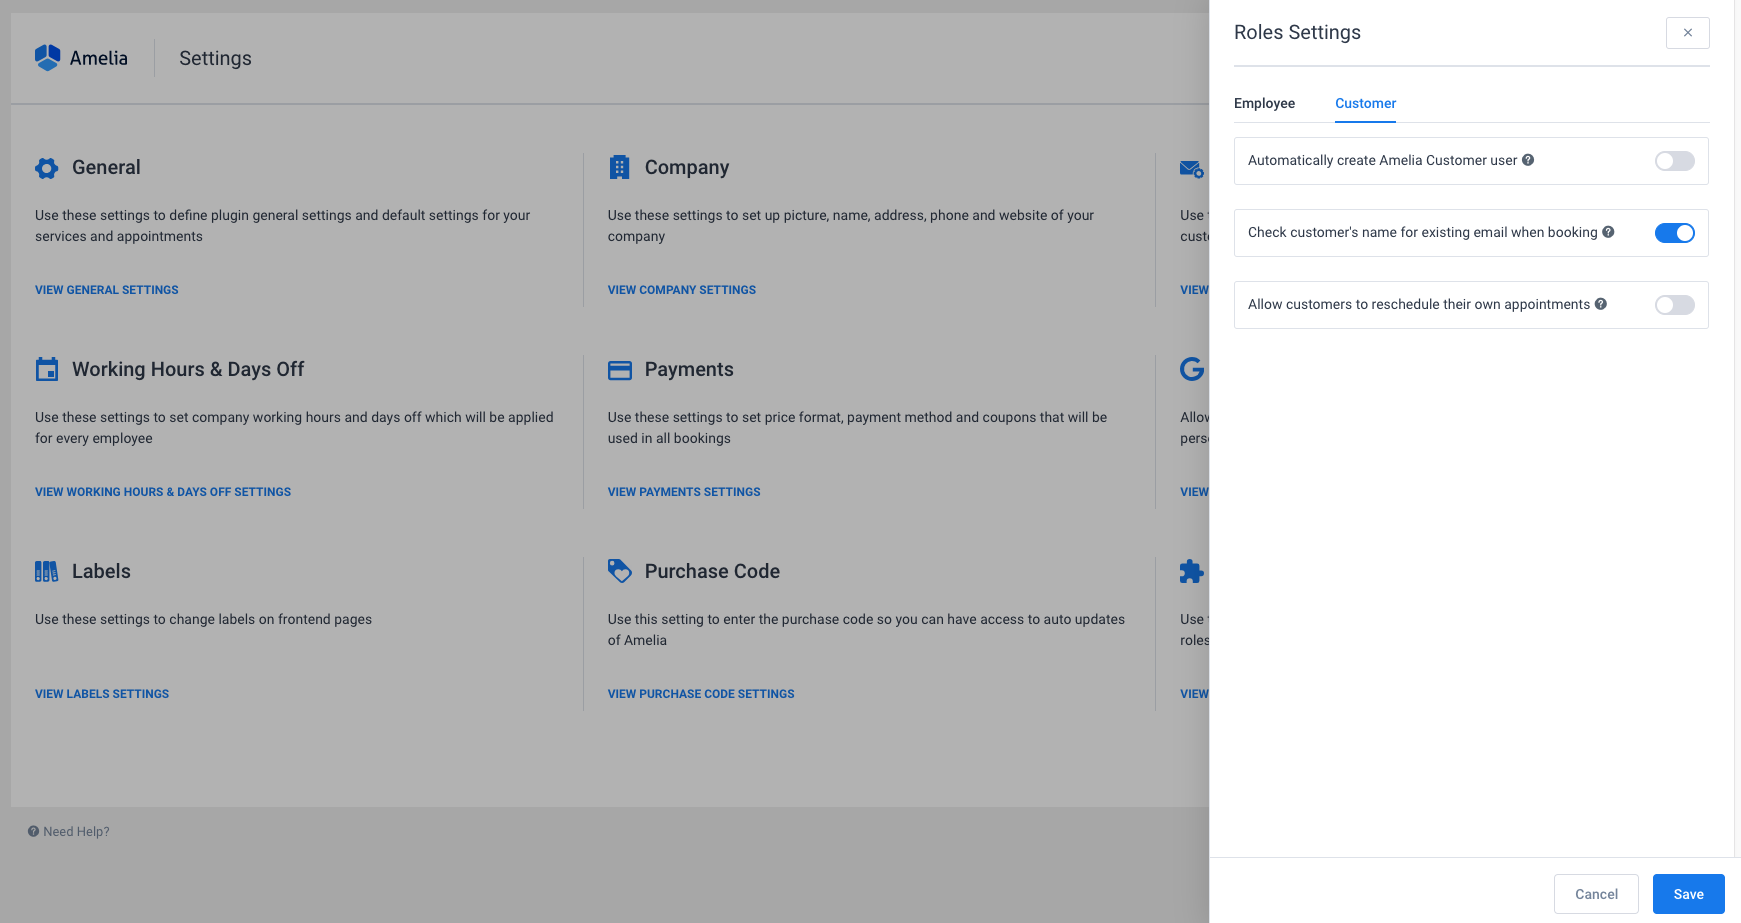Viewport: 1741px width, 923px height.
Task: Enable Automatically create Amelia Customer user toggle
Action: [1675, 161]
